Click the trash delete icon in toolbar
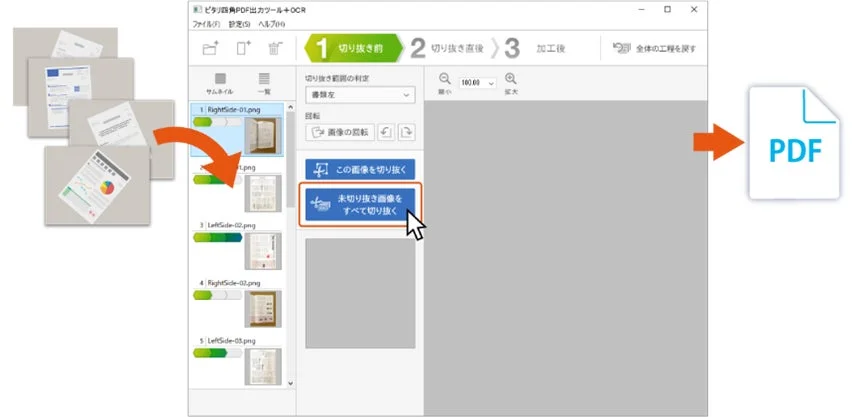The height and width of the screenshot is (417, 857). coord(275,48)
